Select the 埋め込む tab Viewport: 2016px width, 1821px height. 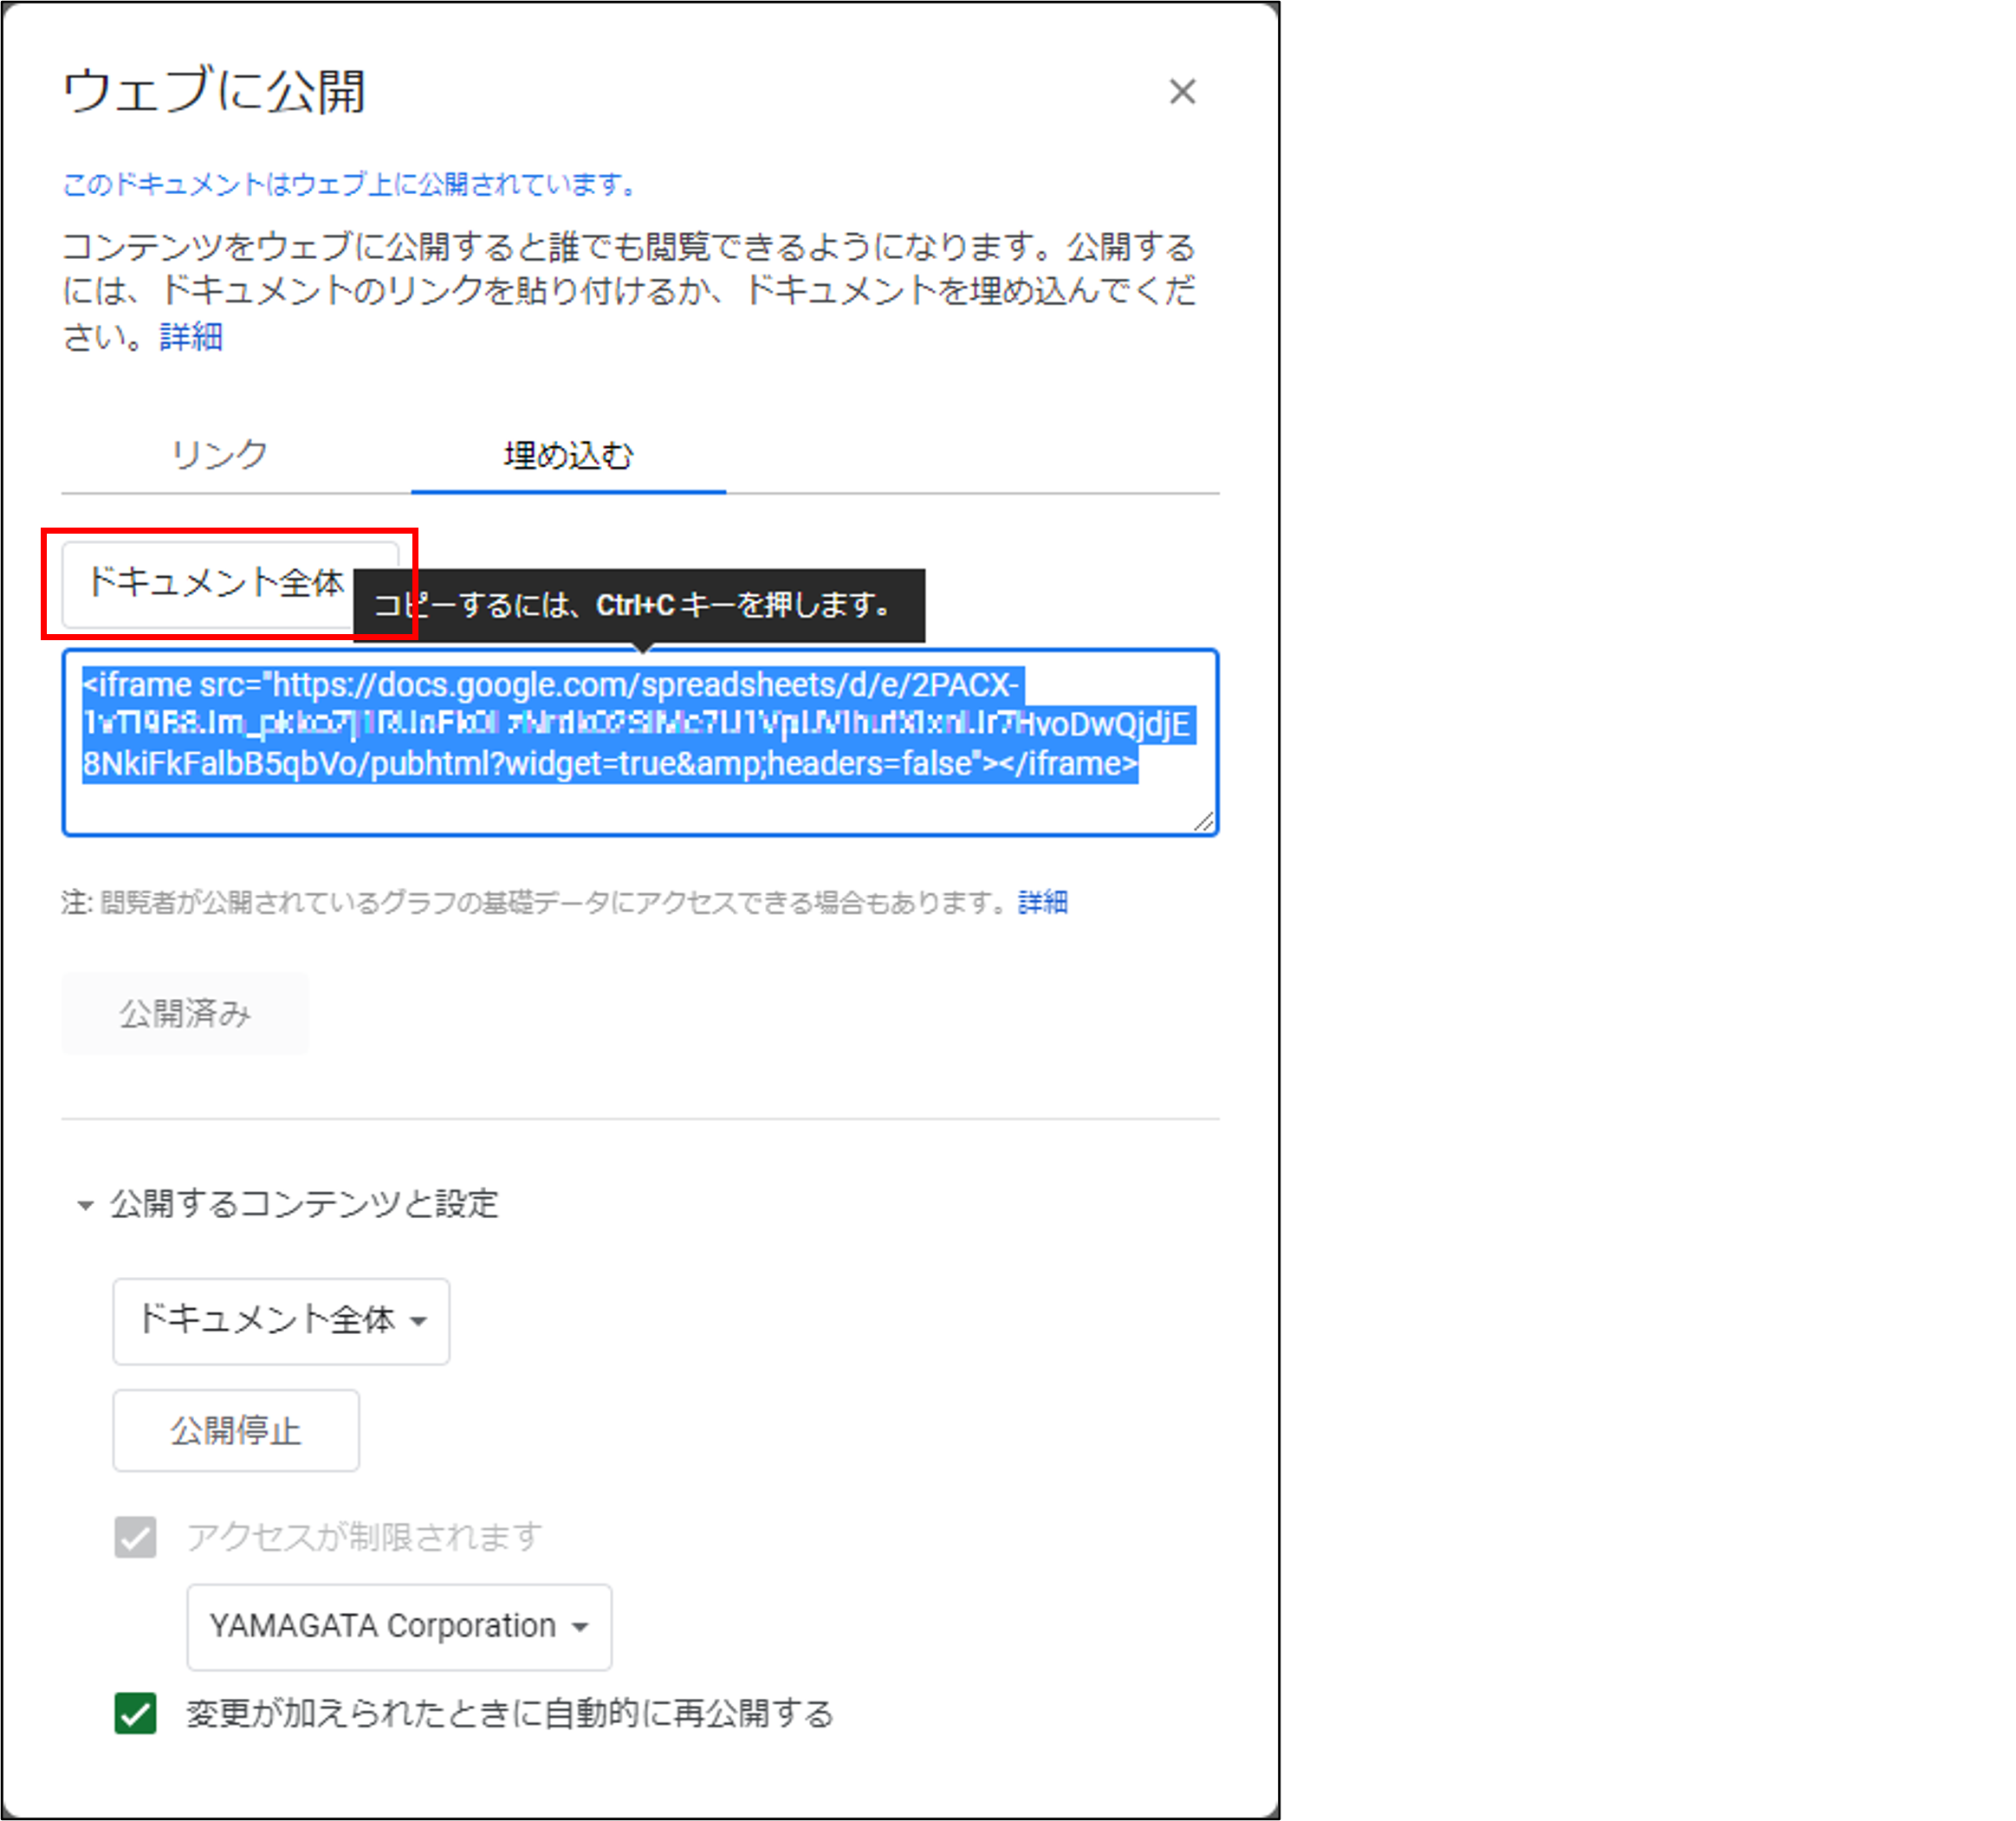pos(568,455)
